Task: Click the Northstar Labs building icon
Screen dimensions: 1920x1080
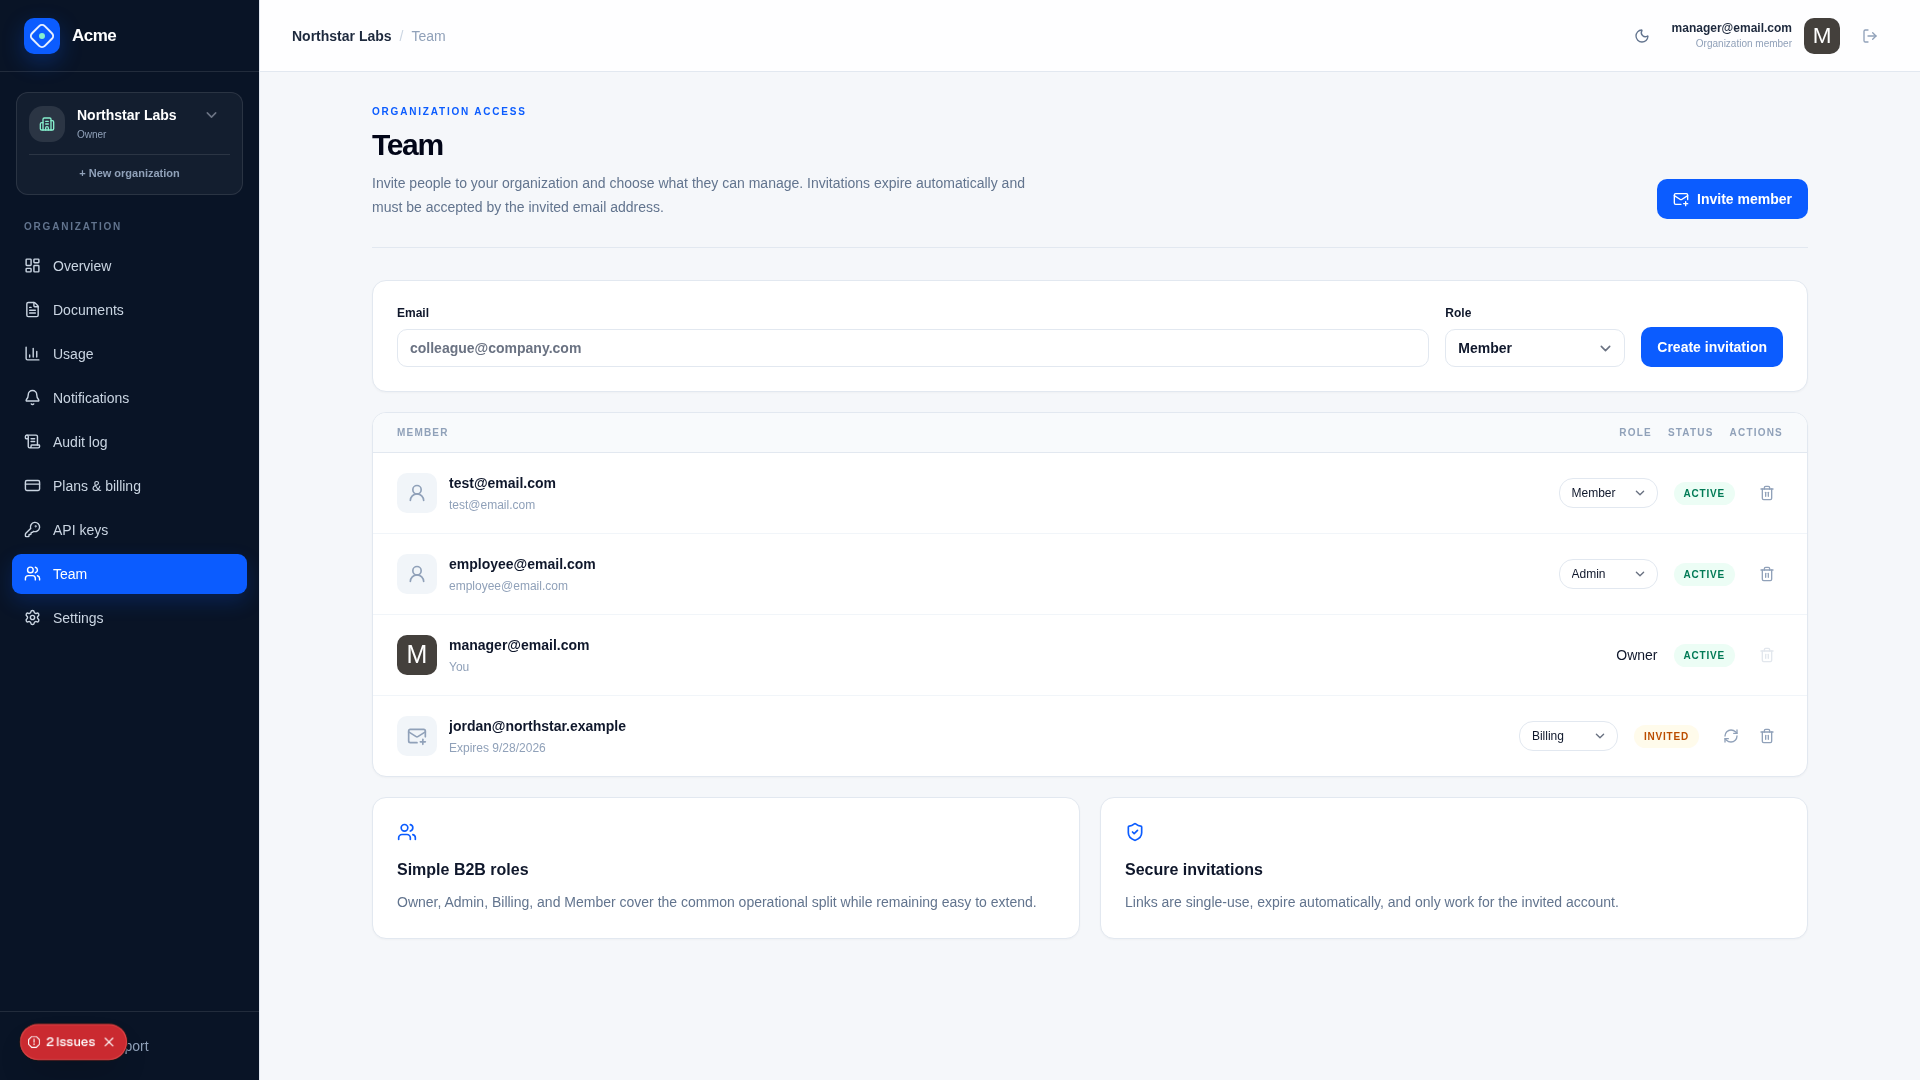Action: pos(47,124)
